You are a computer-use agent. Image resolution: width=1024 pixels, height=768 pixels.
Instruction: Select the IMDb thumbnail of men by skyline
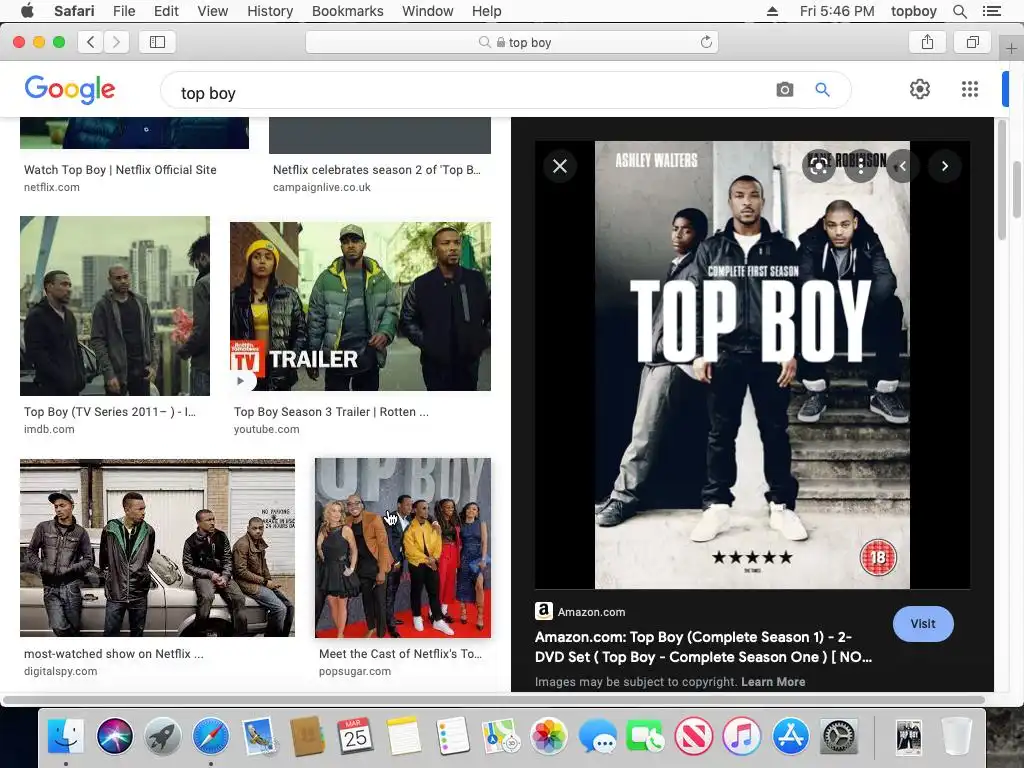(115, 306)
